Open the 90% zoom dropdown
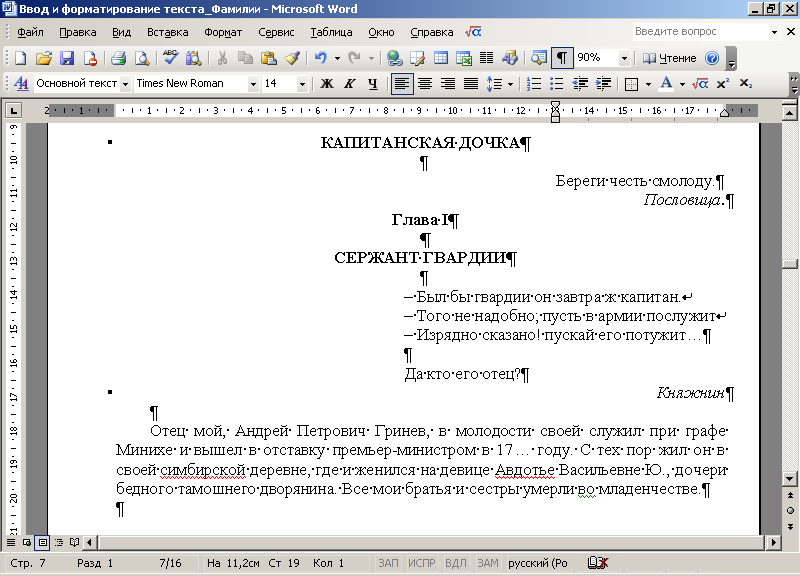Screen dimensions: 800x576 (624, 58)
